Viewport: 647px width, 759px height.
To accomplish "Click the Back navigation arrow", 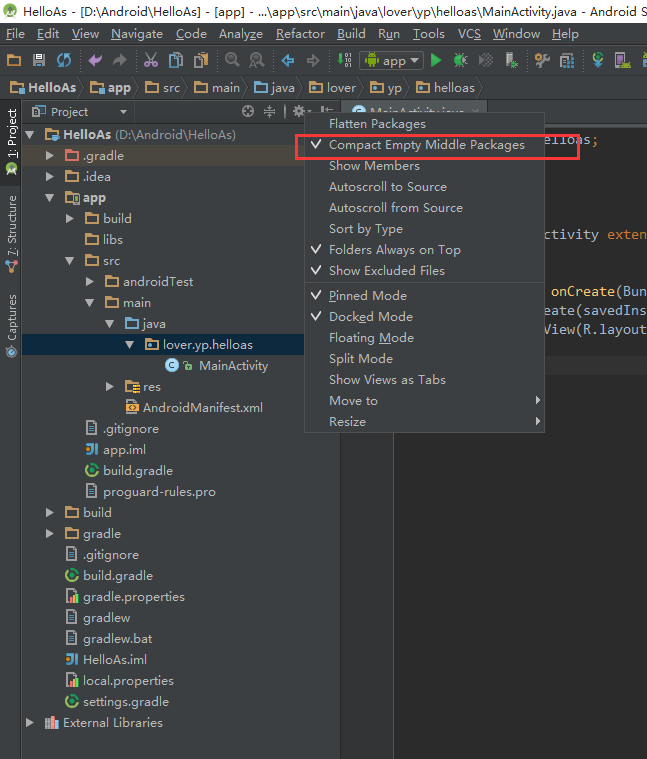I will (288, 61).
